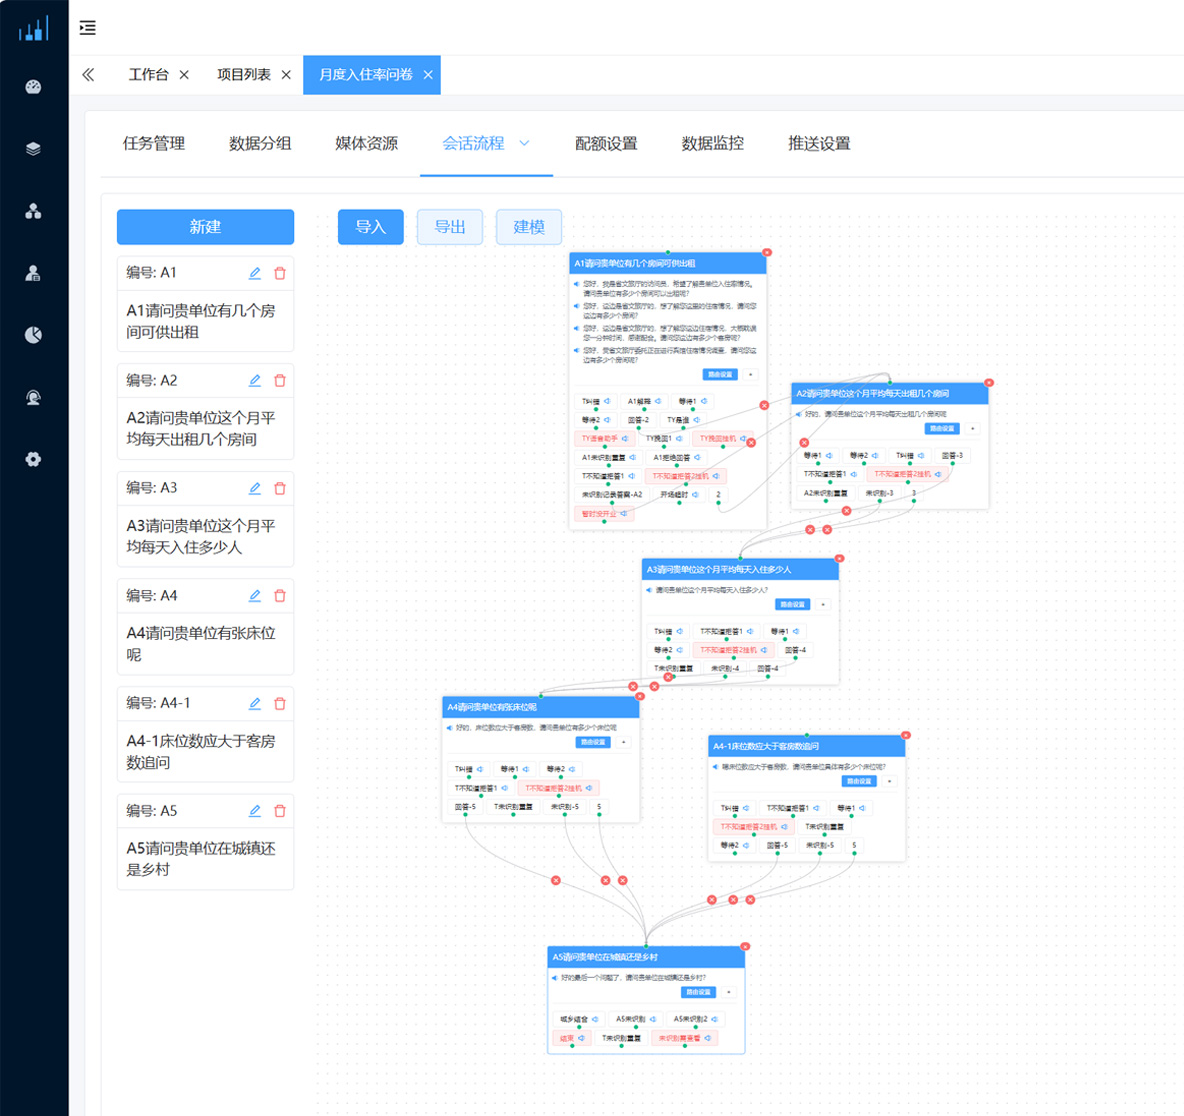The image size is (1184, 1116).
Task: Expand the 会话流程 dropdown chevron
Action: (x=524, y=143)
